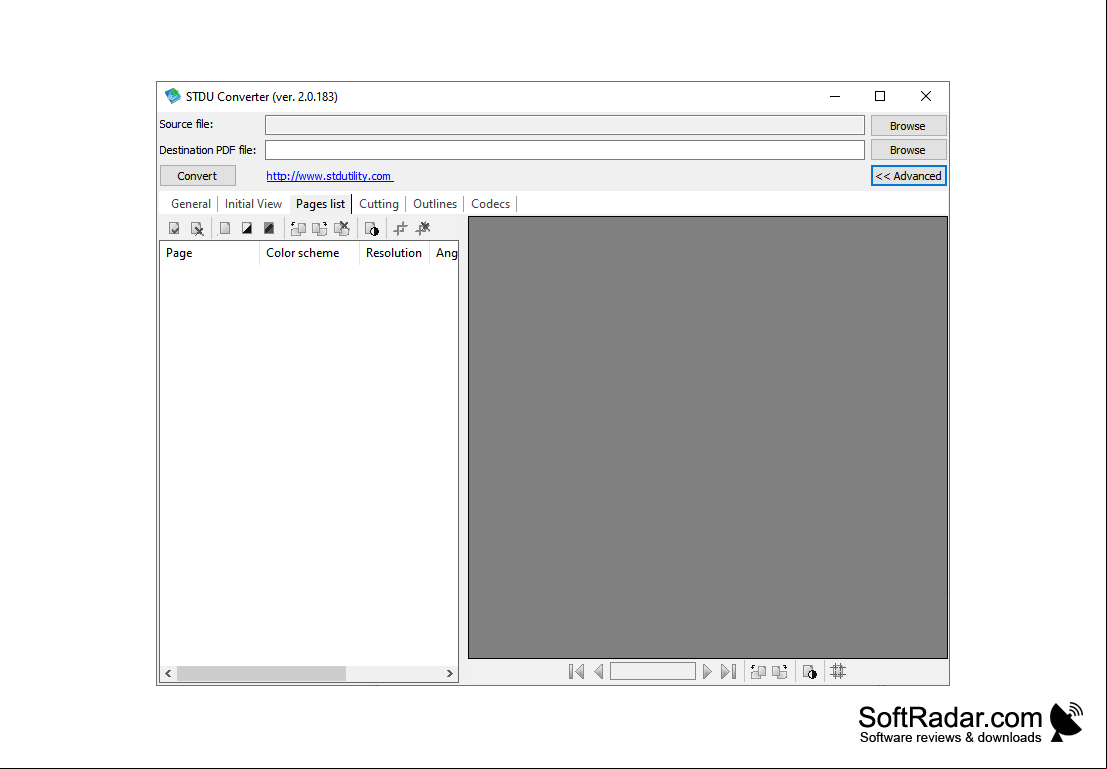
Task: Toggle the grid icon below preview
Action: [838, 672]
